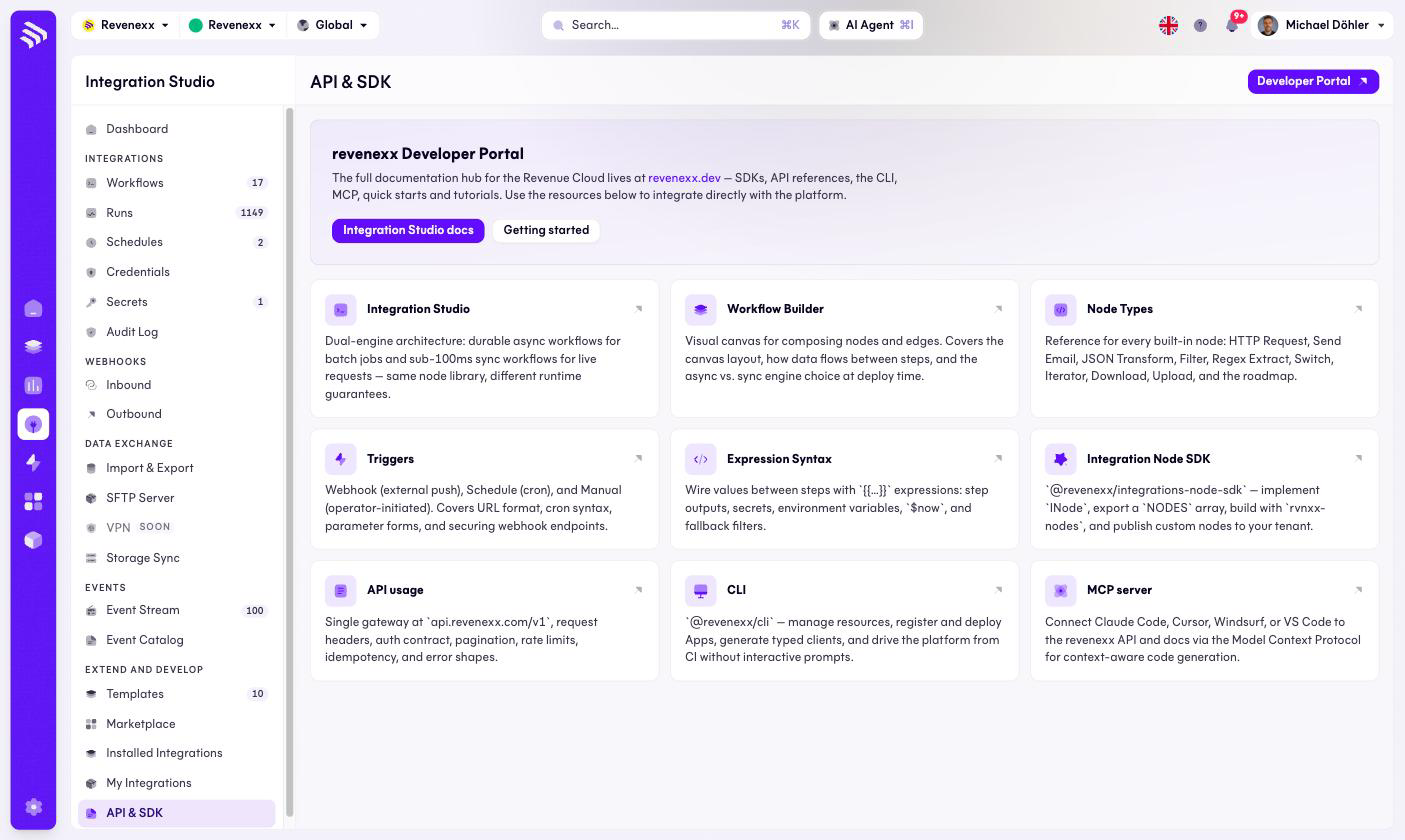The image size is (1405, 840).
Task: Open the MCP server card arrow icon
Action: pyautogui.click(x=1359, y=590)
